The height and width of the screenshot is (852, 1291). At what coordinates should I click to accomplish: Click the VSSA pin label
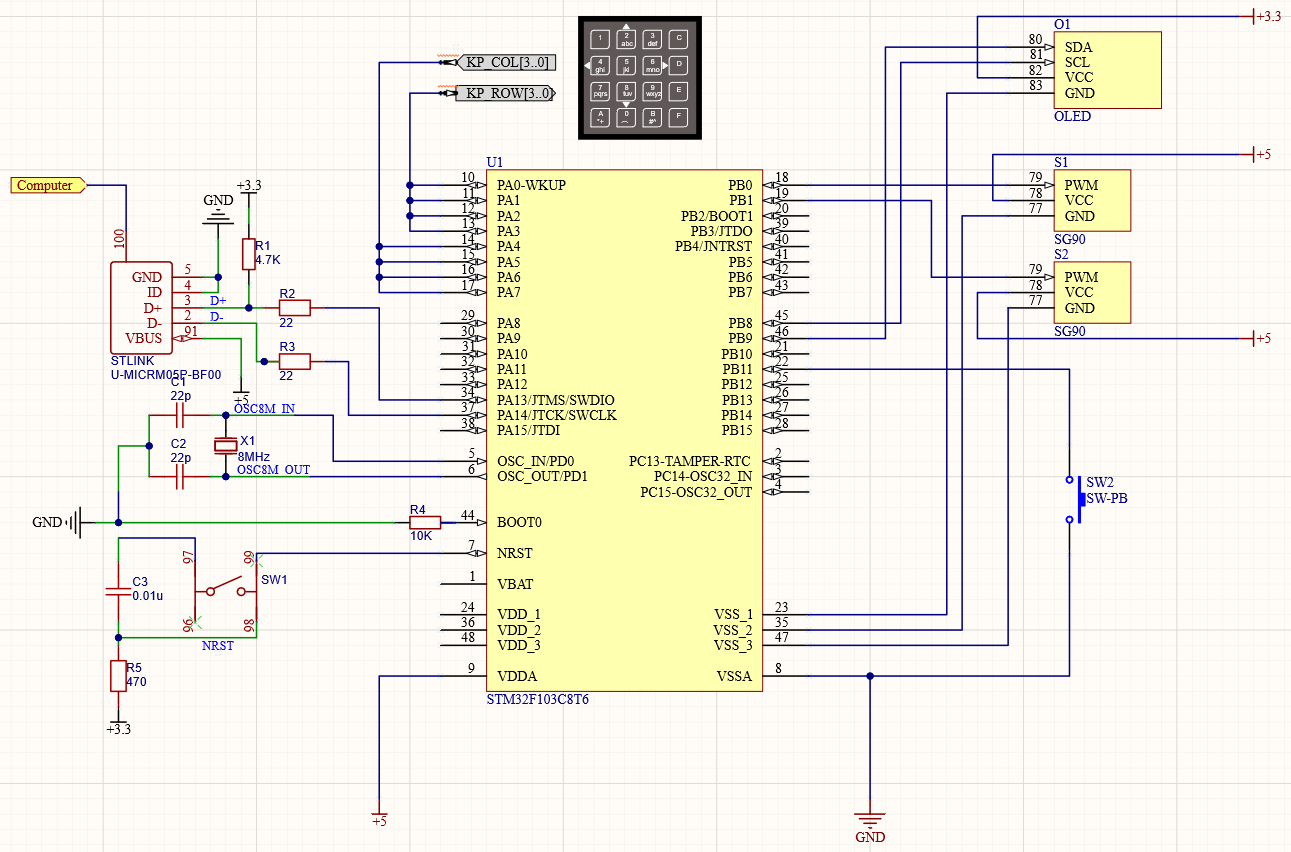[735, 676]
